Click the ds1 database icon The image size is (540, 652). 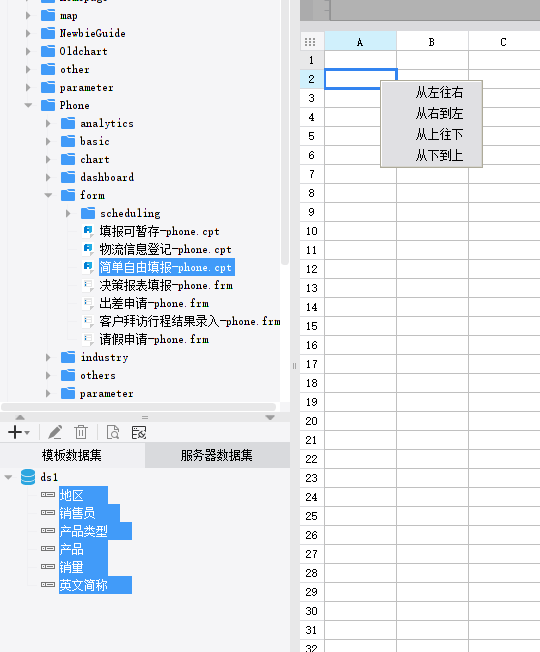[28, 477]
